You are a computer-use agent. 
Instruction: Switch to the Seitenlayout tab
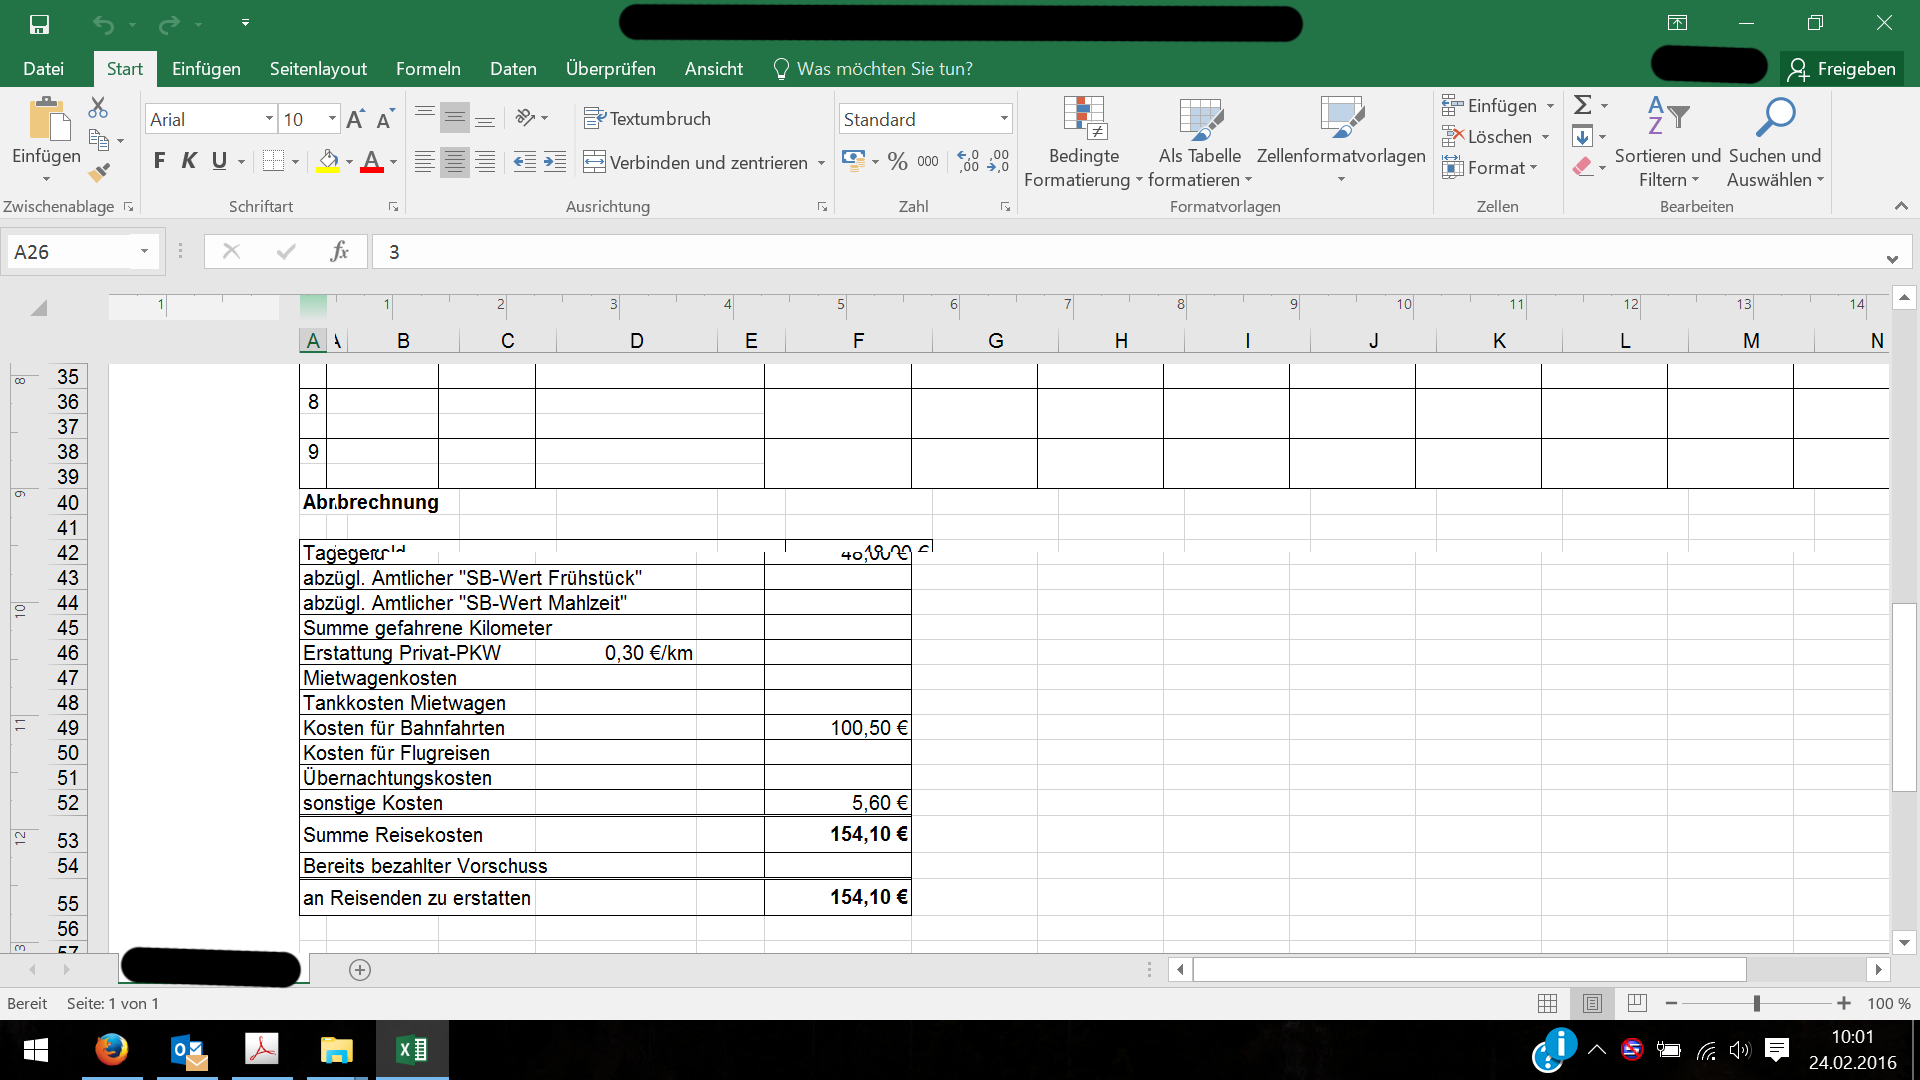[318, 69]
